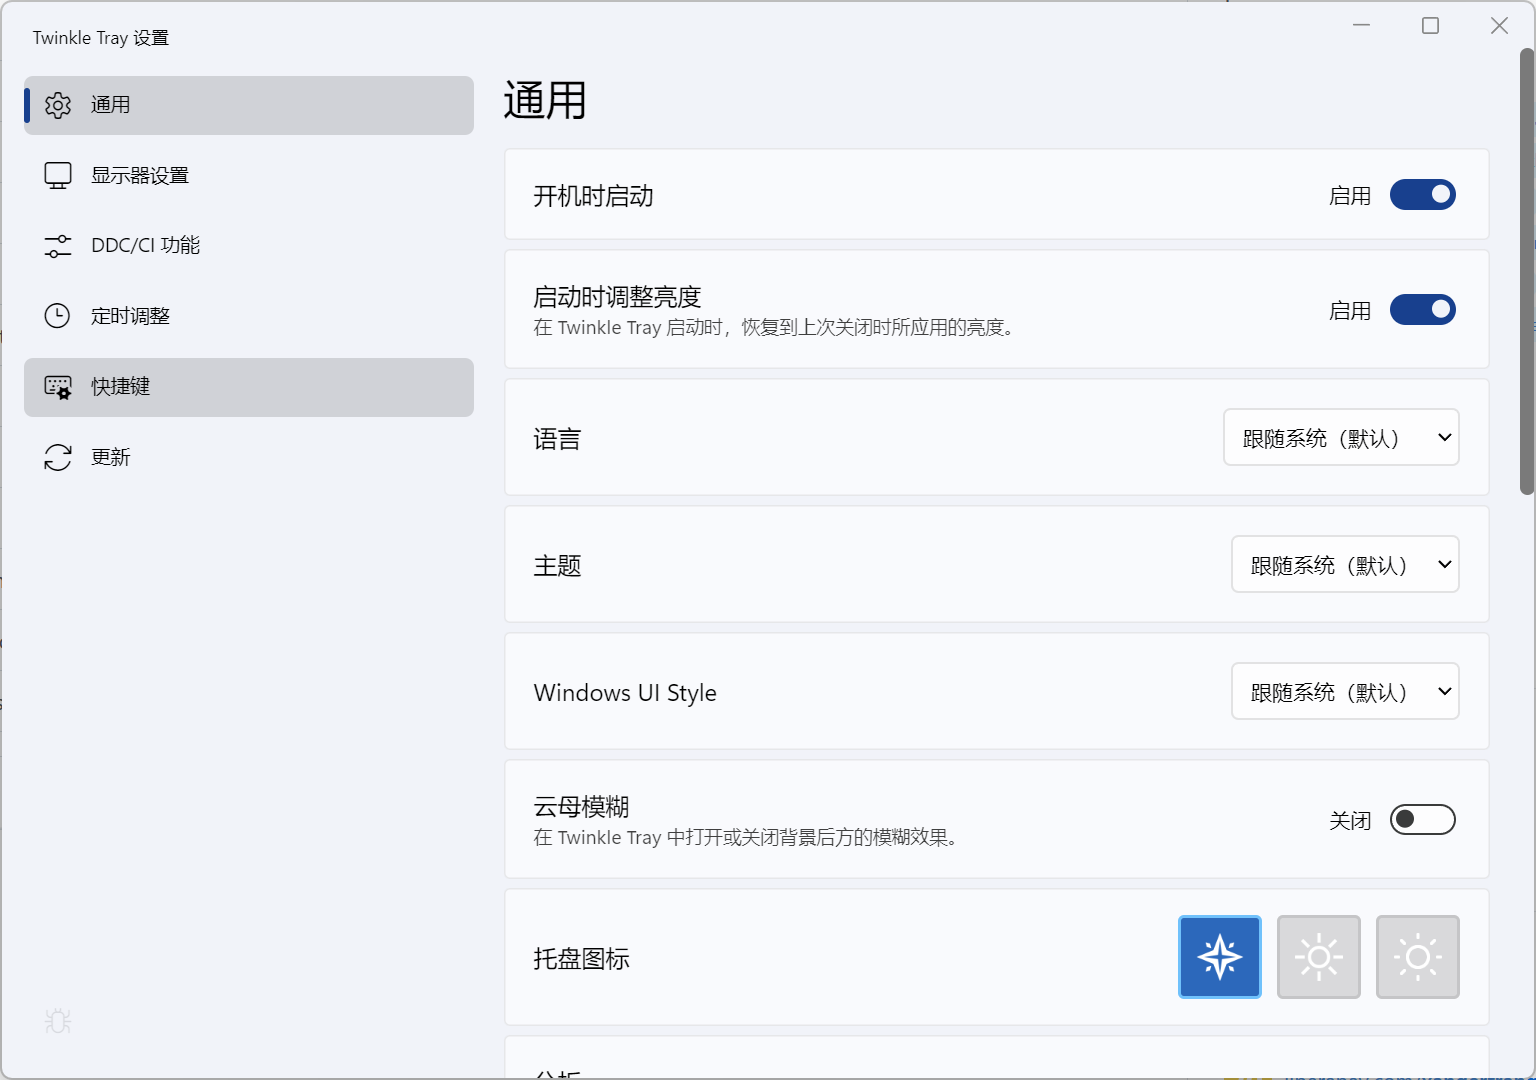Click the gear icon beside 通用

point(58,105)
